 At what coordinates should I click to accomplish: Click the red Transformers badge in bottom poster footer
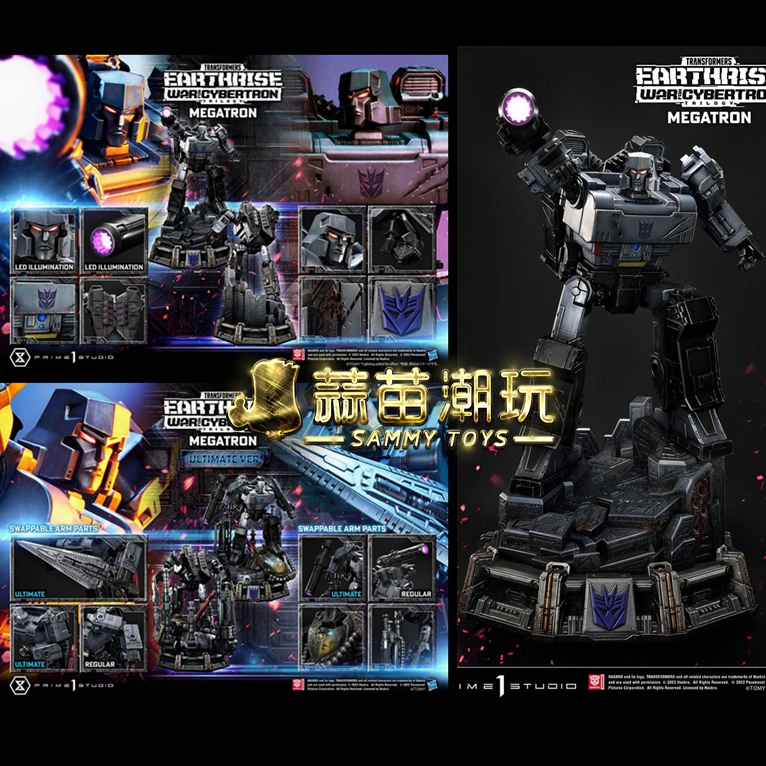coord(298,684)
